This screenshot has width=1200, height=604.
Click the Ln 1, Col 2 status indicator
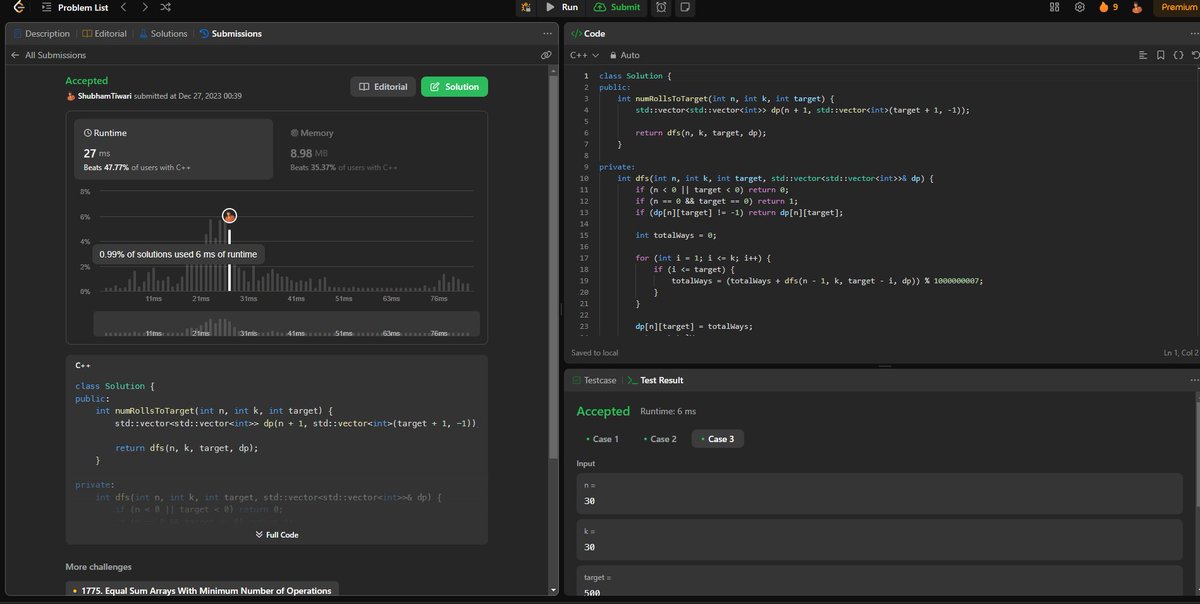pos(1180,353)
